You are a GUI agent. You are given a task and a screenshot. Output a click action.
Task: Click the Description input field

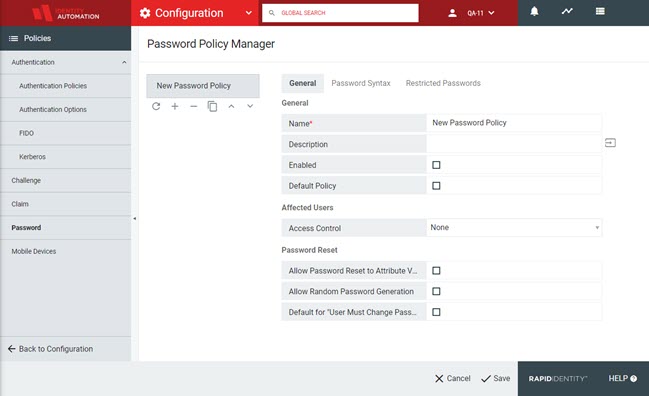514,144
